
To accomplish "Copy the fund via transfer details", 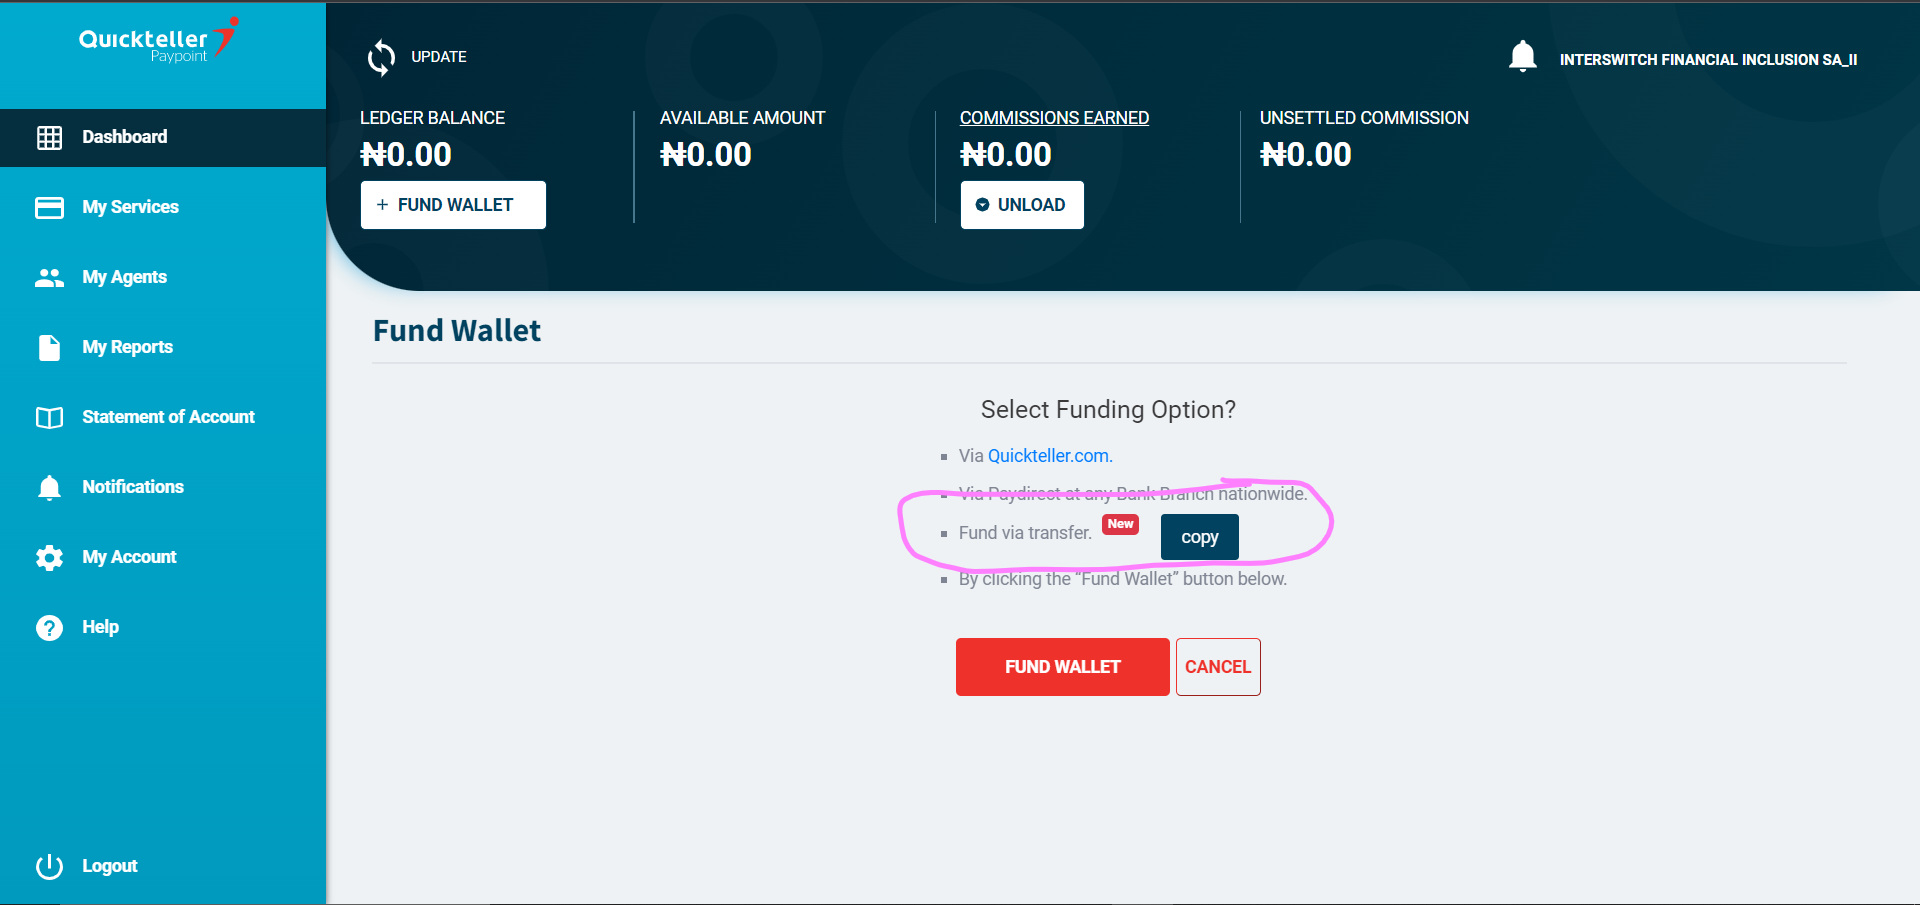I will coord(1199,537).
